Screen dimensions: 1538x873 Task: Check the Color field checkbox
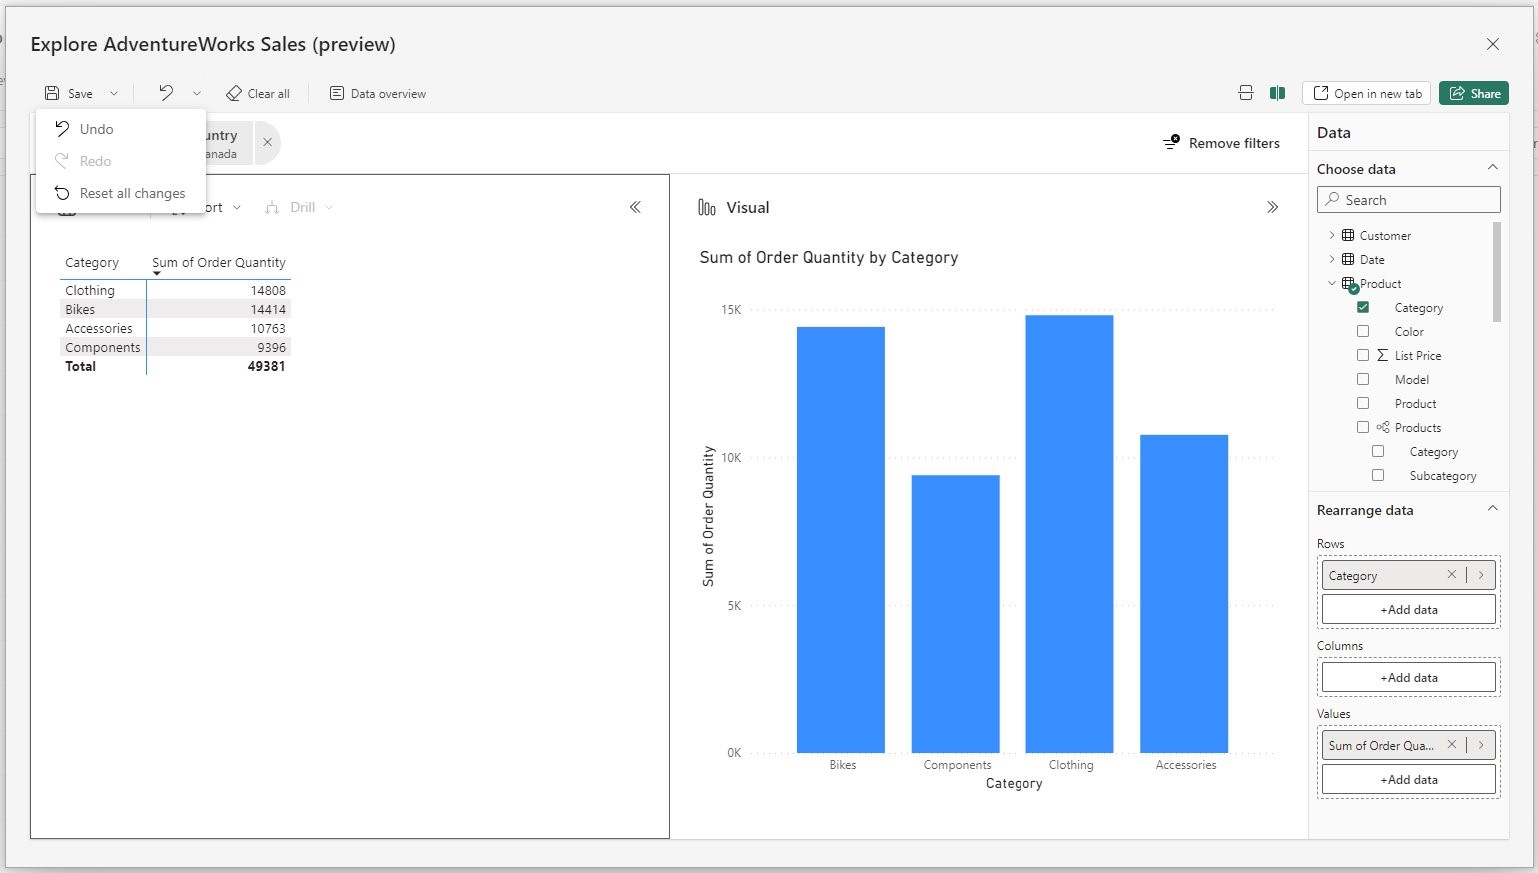coord(1363,331)
